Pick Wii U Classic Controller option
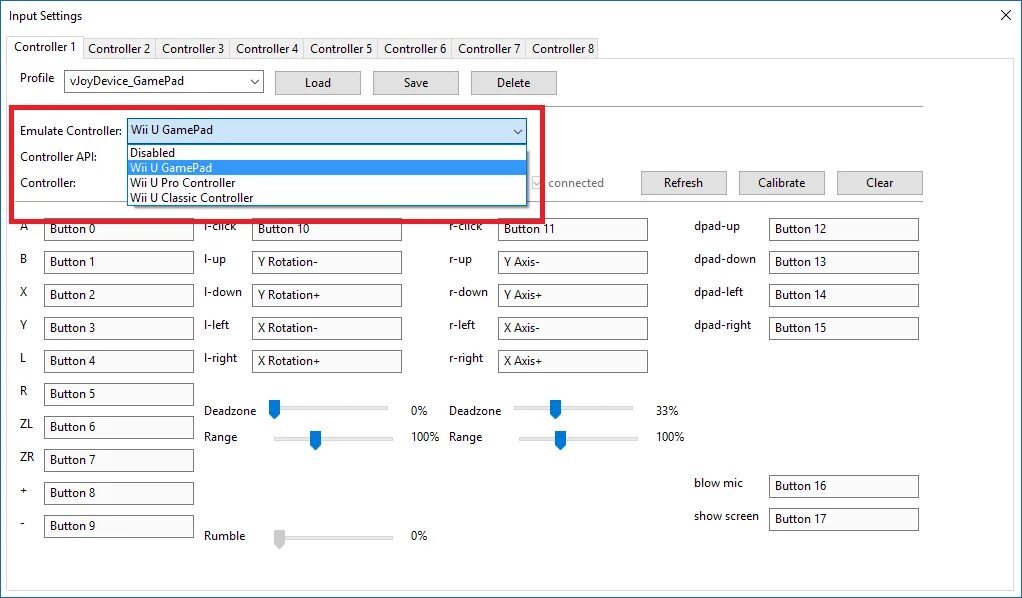Screen dimensions: 1022x598 (327, 198)
